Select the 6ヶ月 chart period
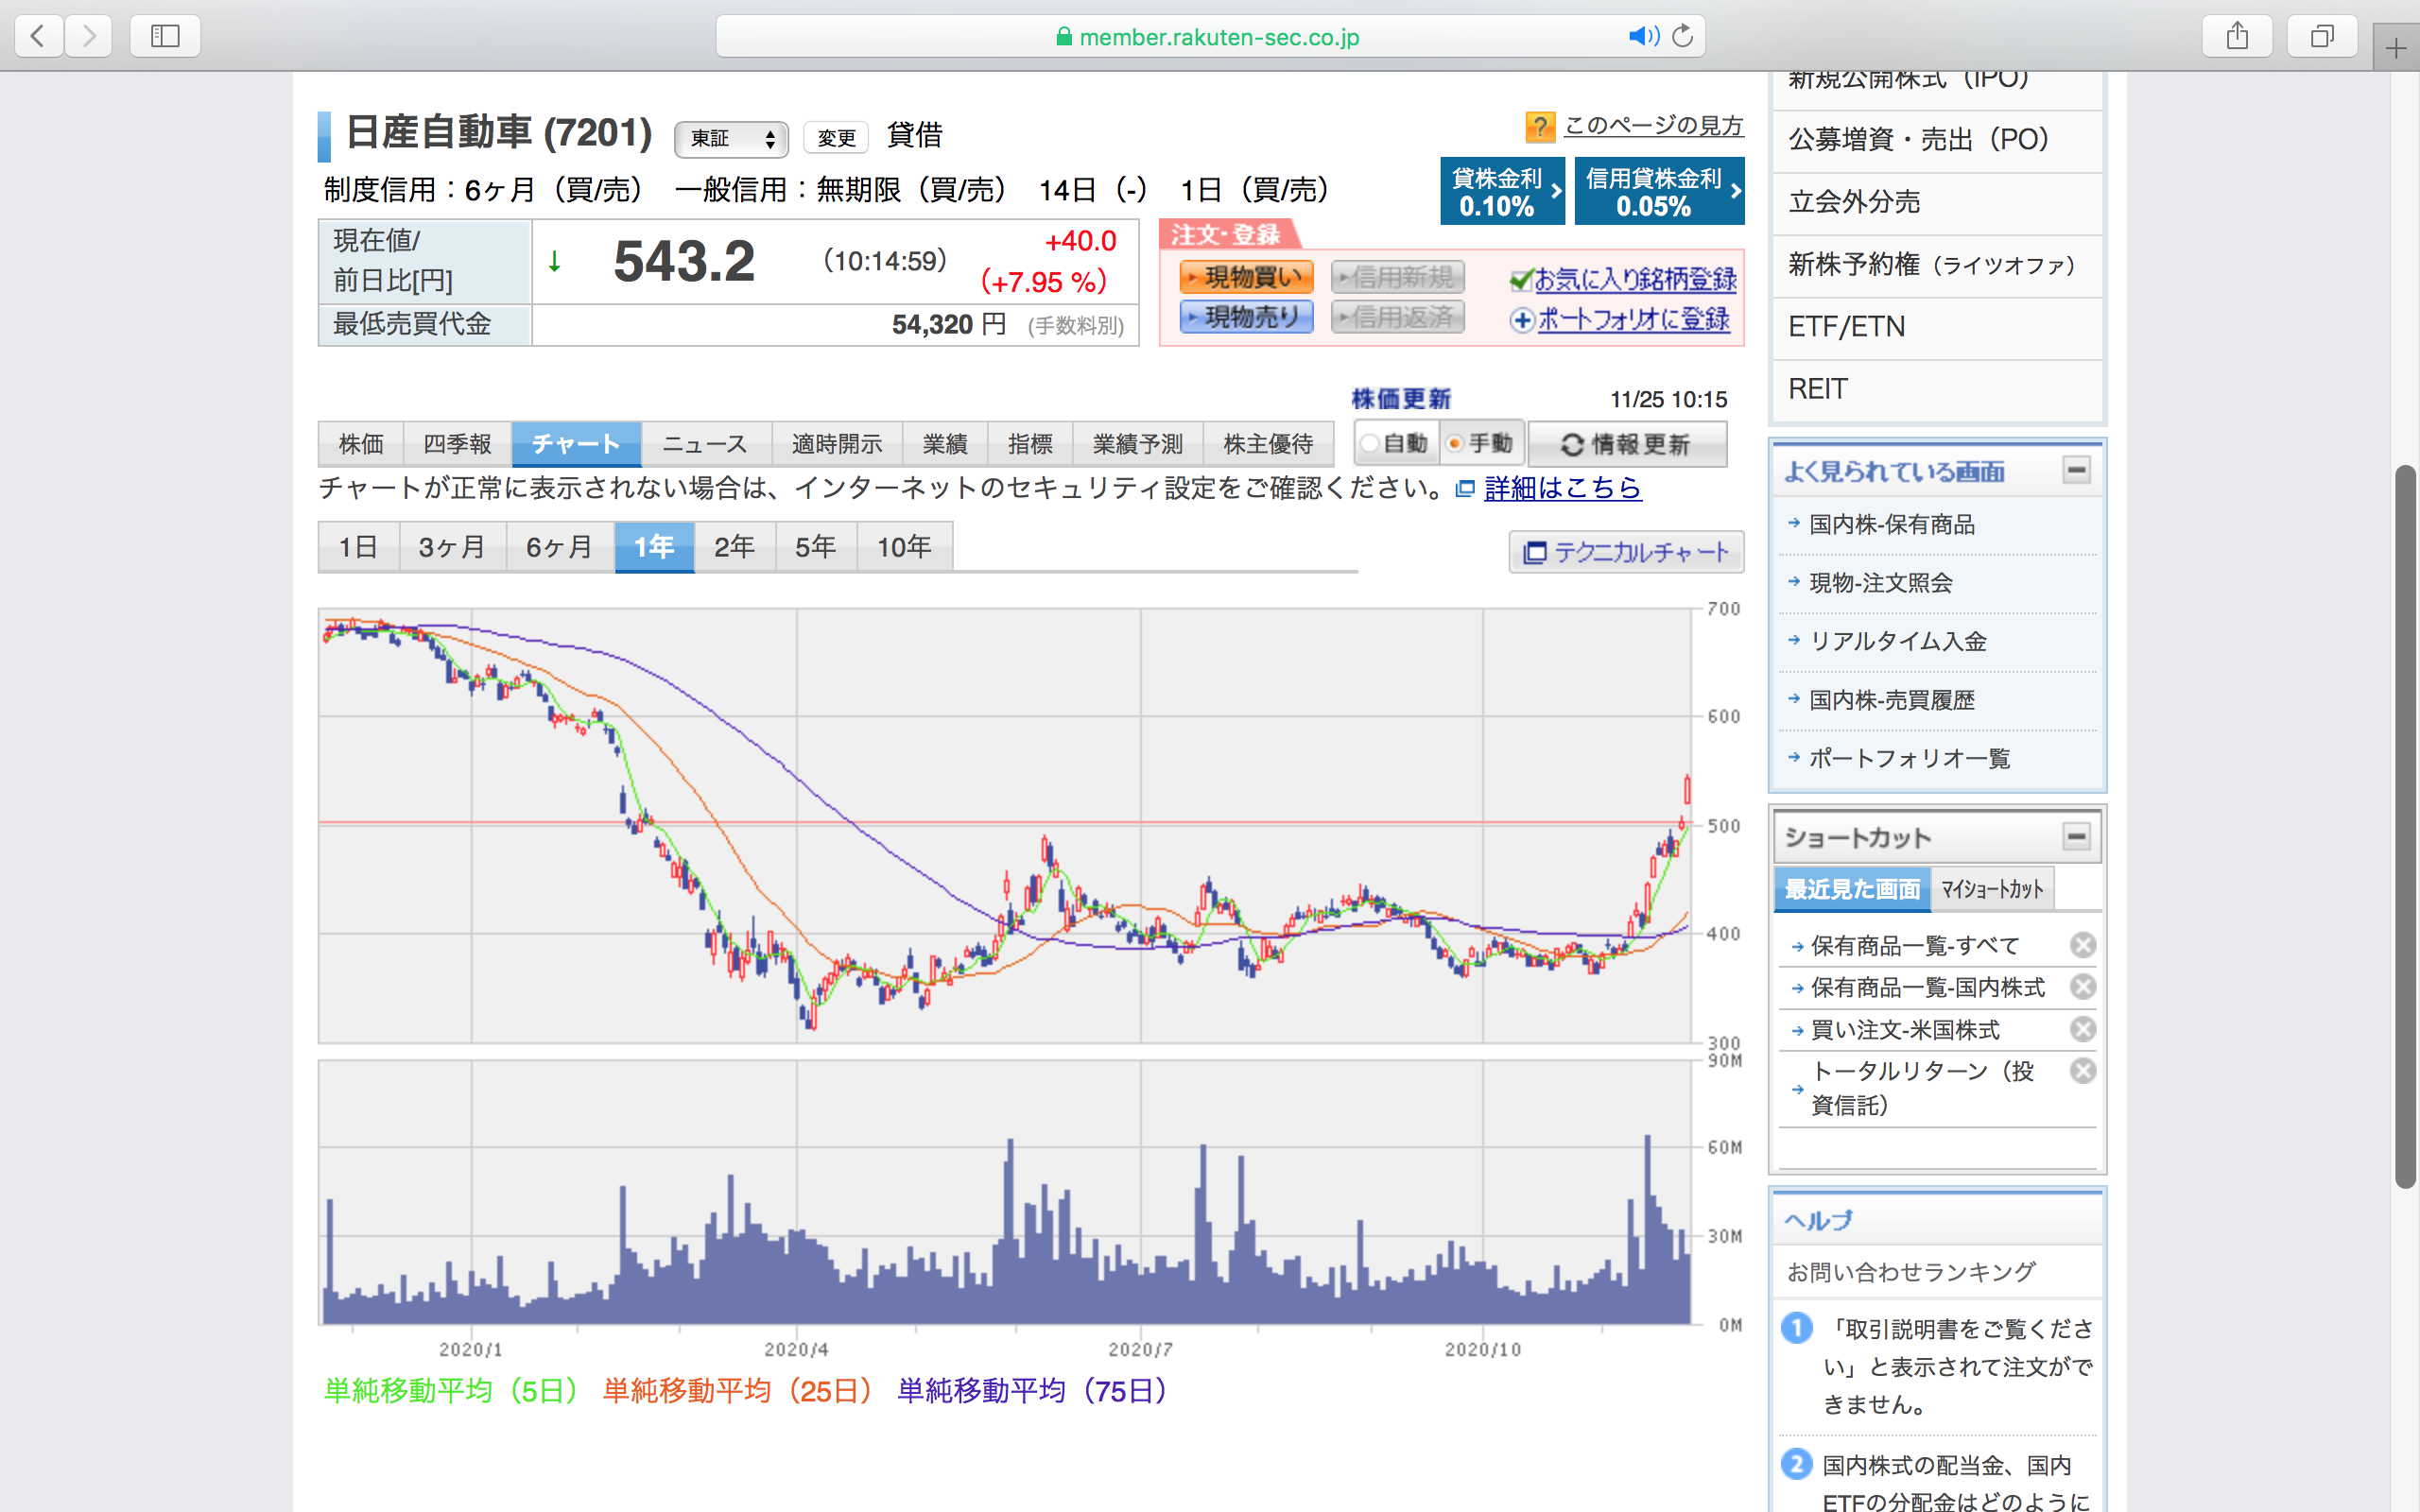Viewport: 2420px width, 1512px height. (560, 547)
